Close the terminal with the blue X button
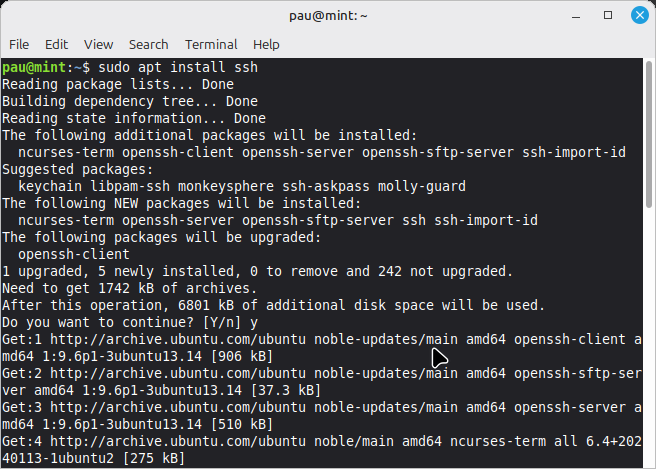Viewport: 656px width, 469px height. [636, 16]
